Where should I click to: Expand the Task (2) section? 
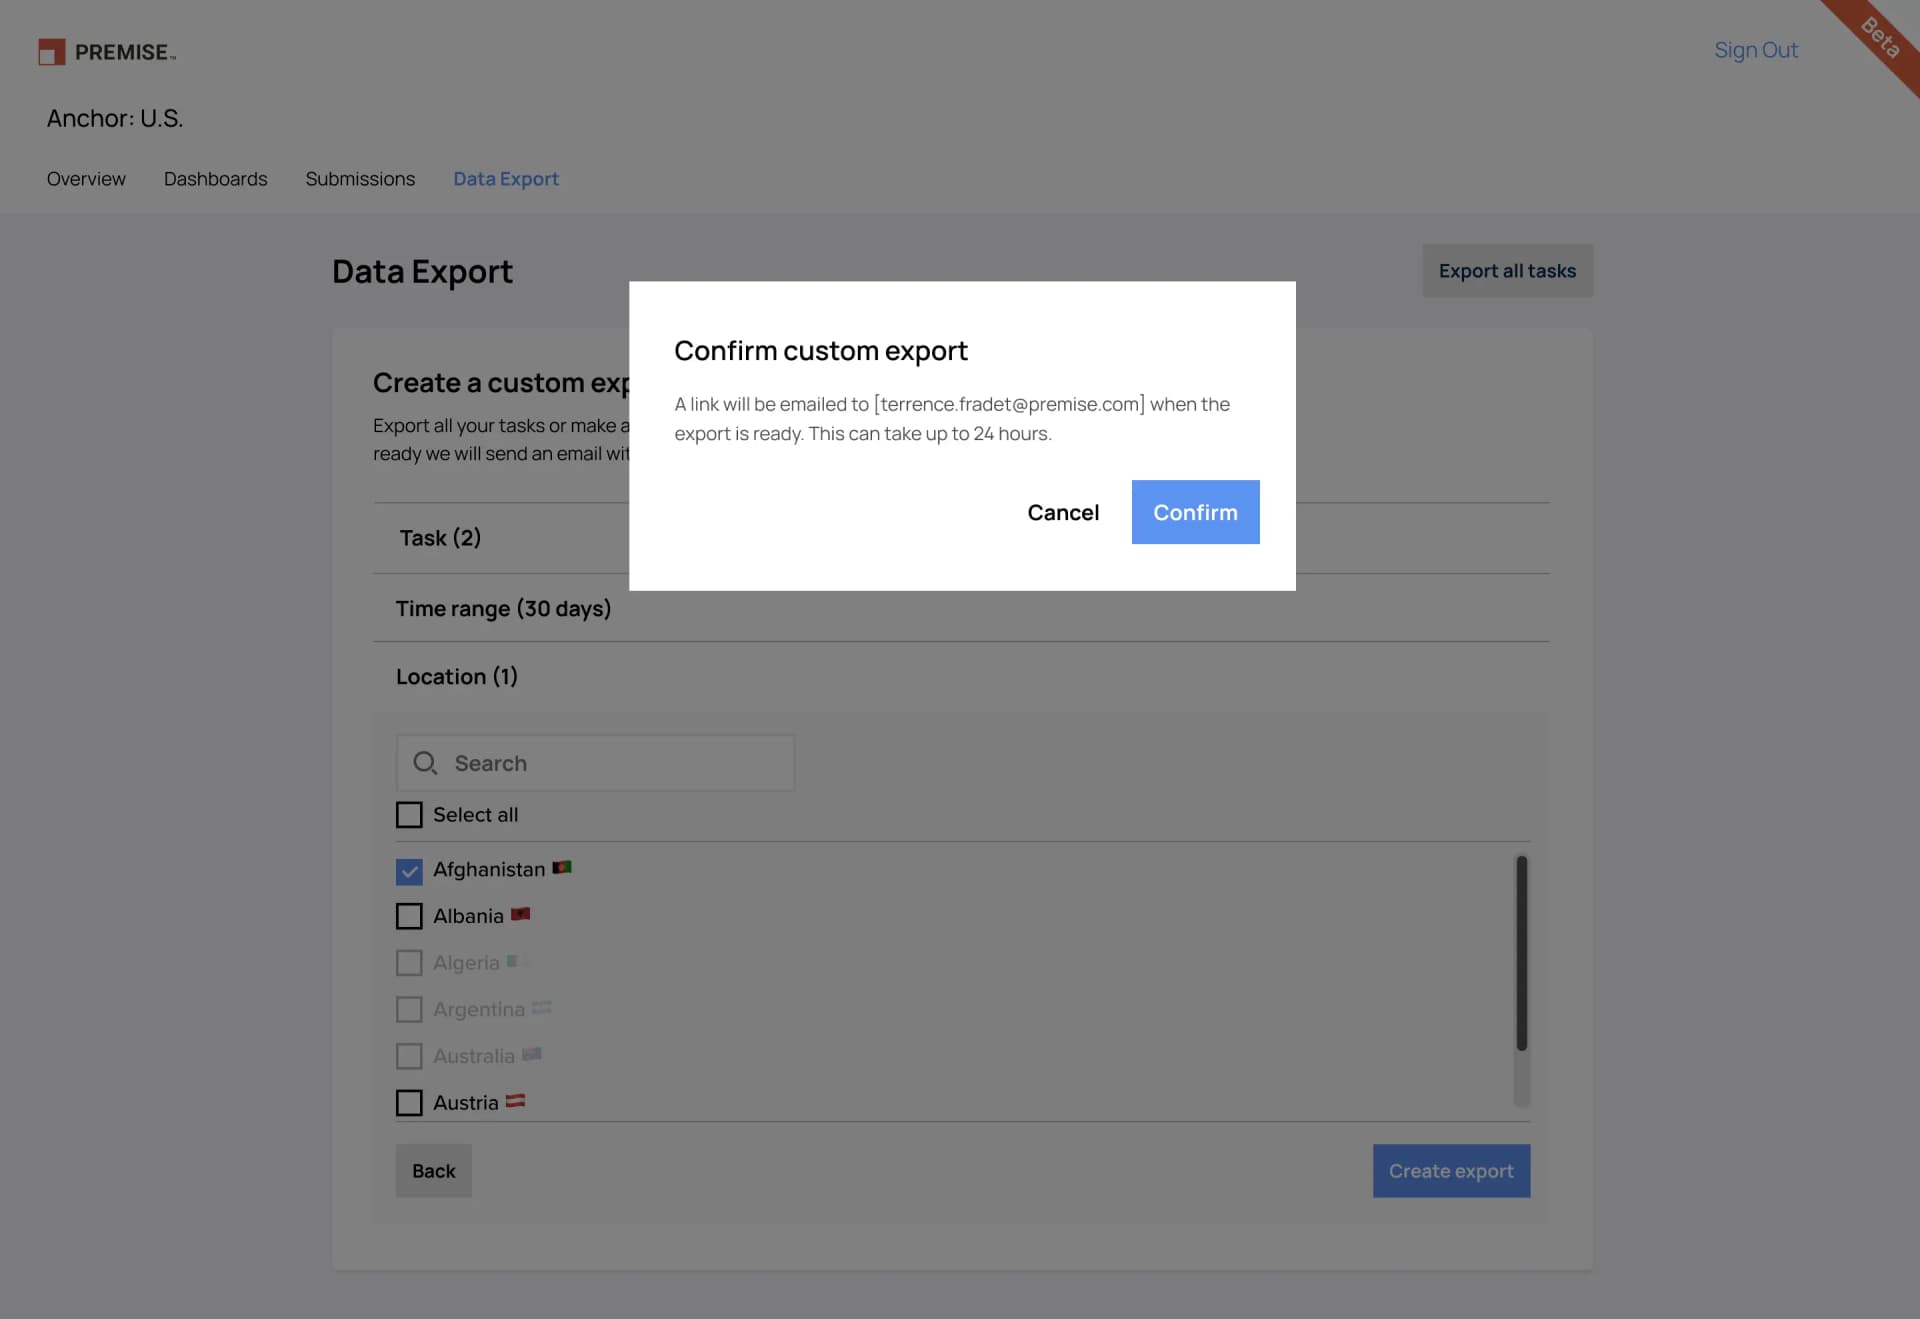point(440,537)
